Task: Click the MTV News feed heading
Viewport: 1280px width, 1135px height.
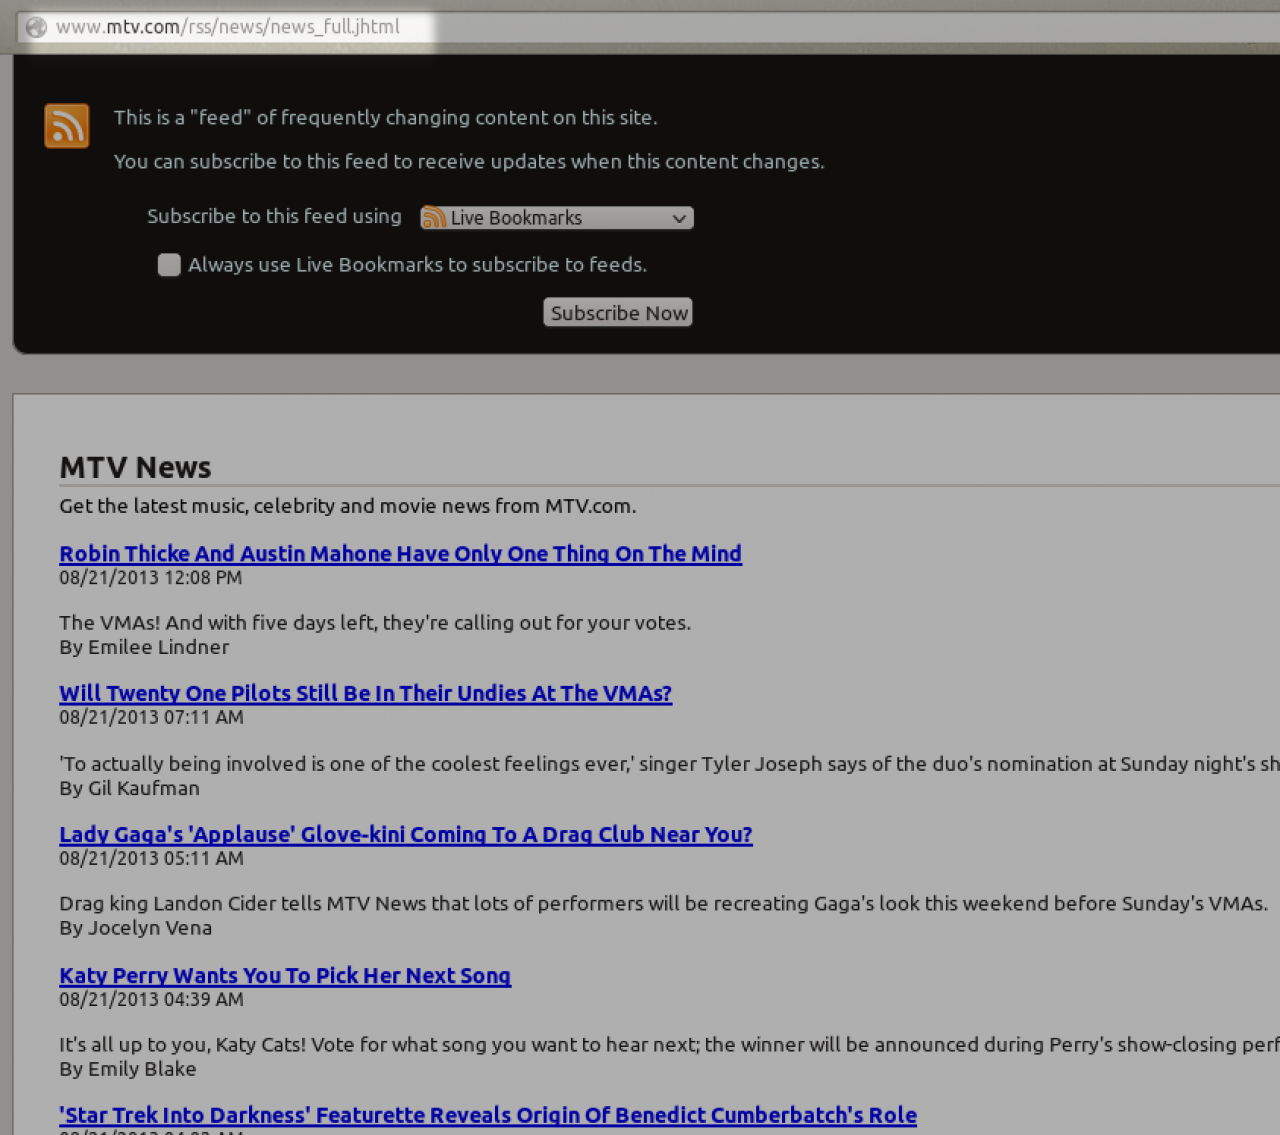Action: pyautogui.click(x=135, y=468)
